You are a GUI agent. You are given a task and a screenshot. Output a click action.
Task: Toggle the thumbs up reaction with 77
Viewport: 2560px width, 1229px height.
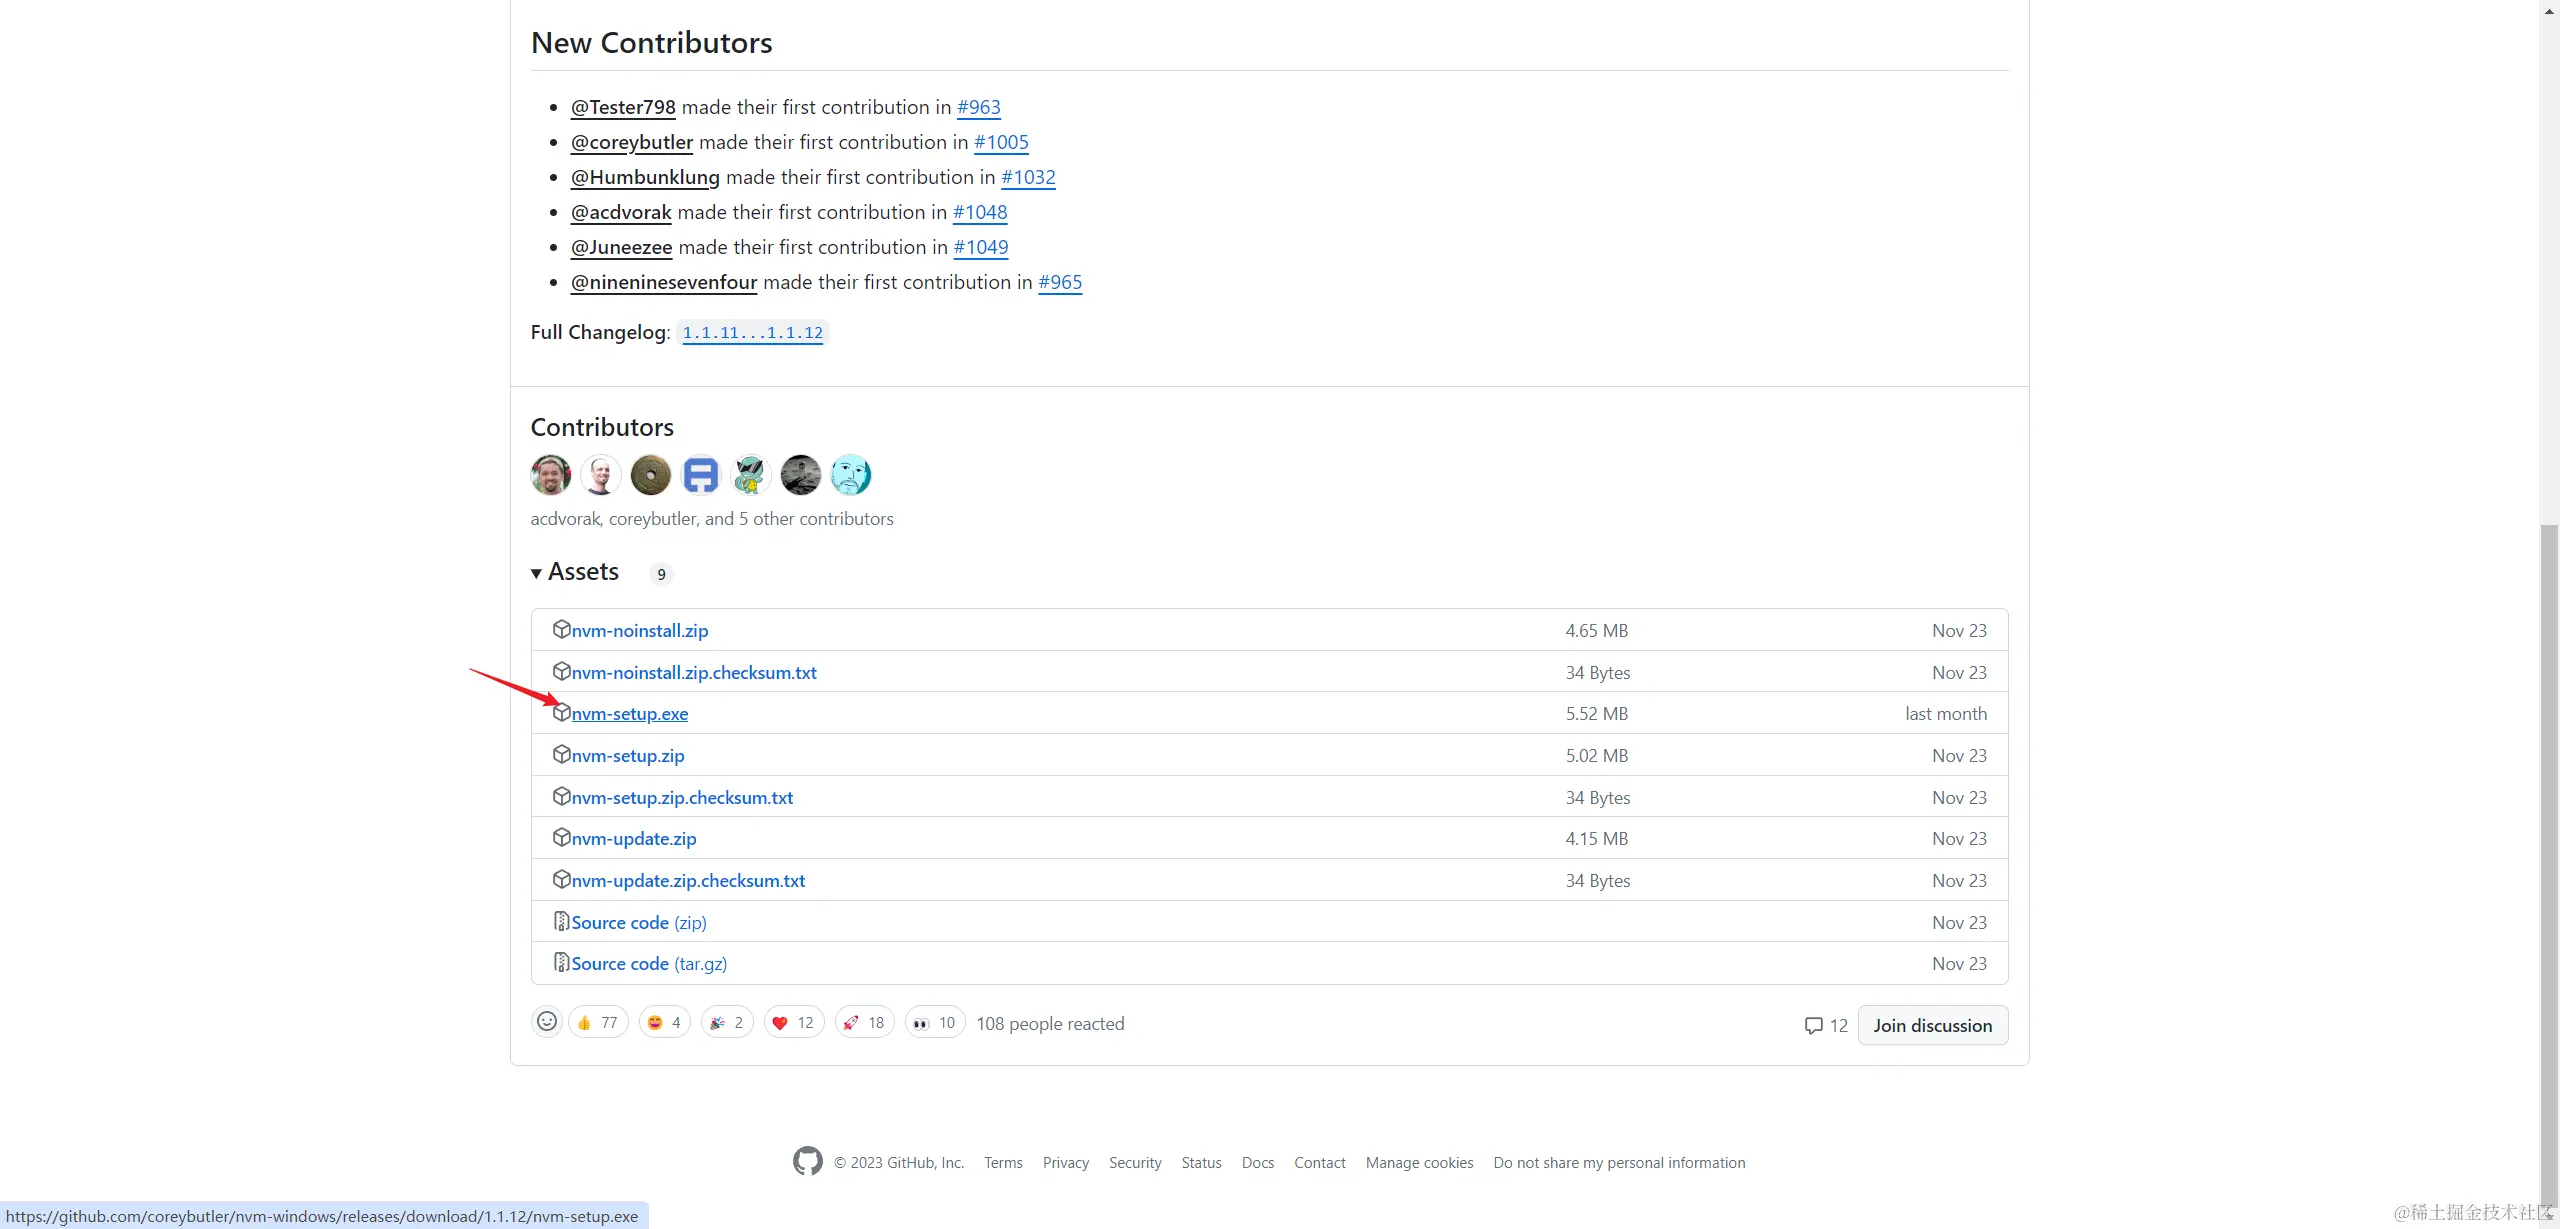(x=598, y=1022)
